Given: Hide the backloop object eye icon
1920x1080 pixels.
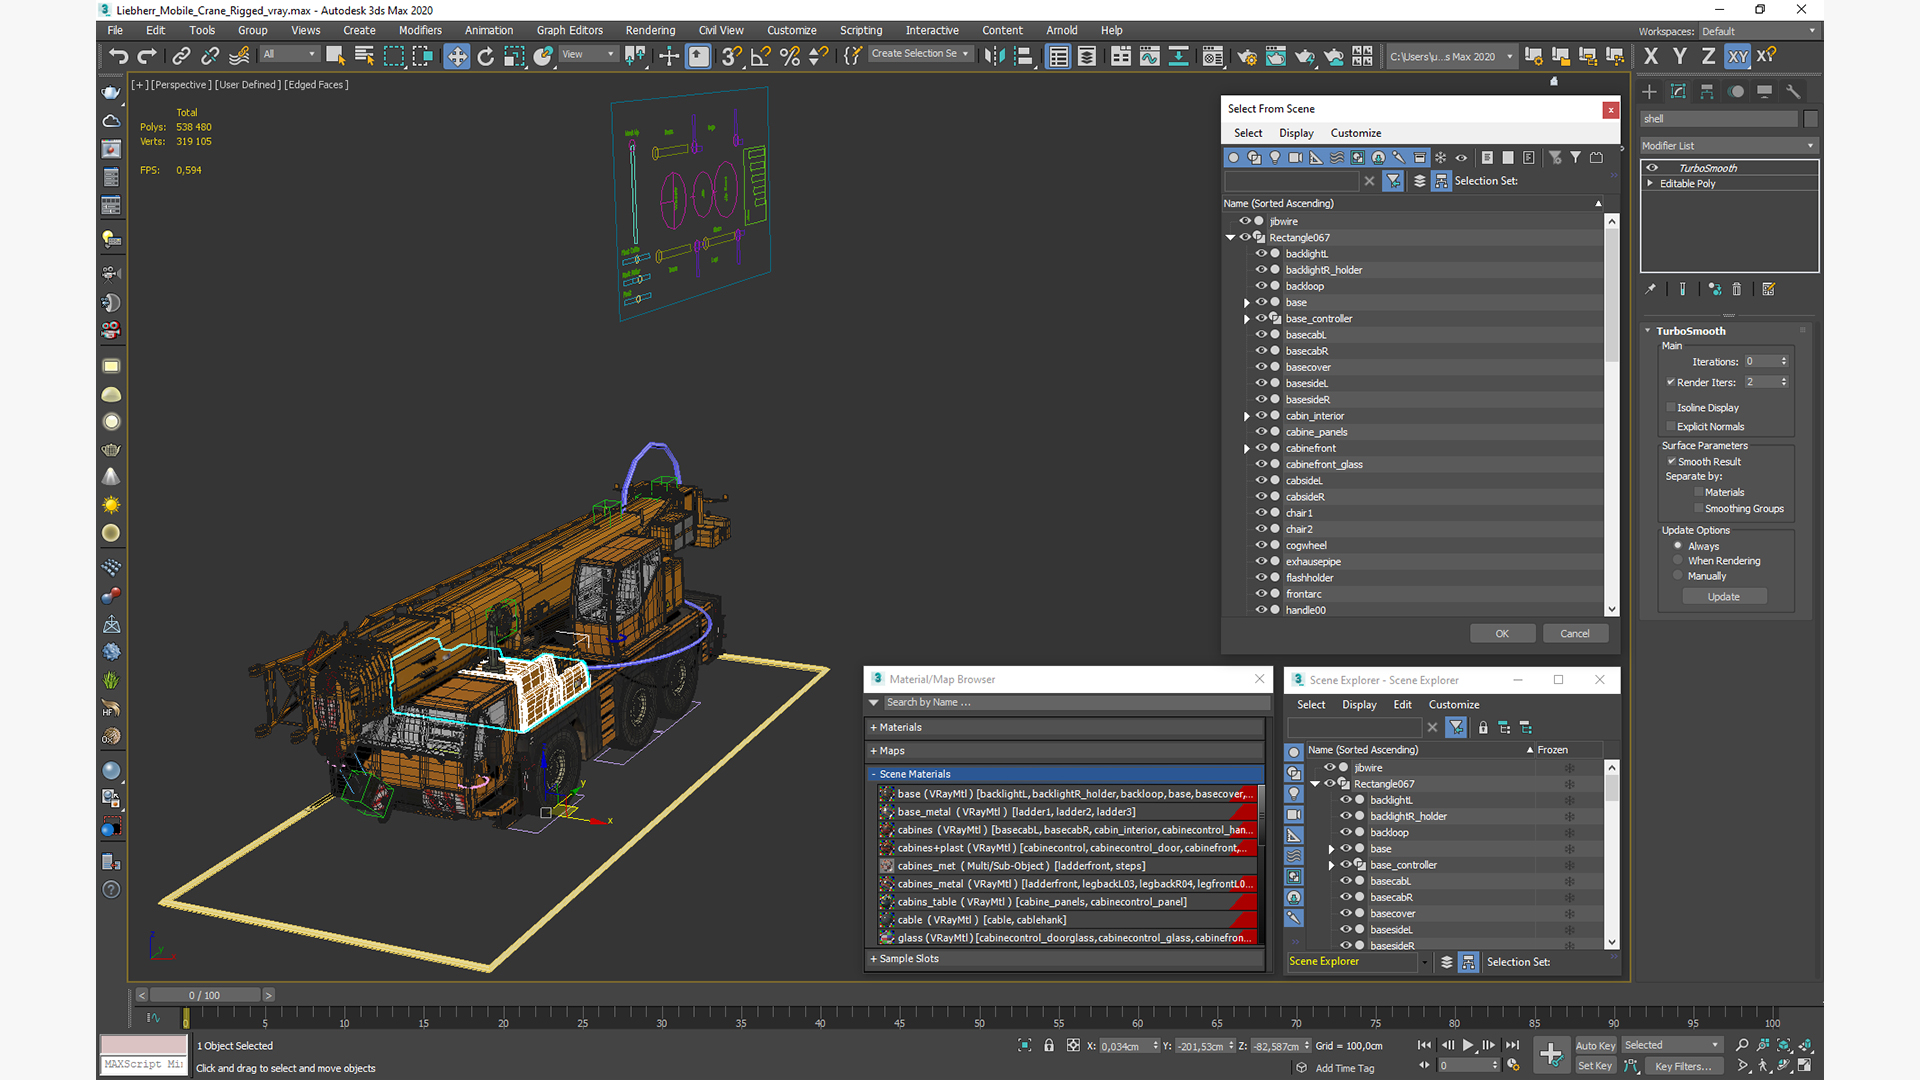Looking at the screenshot, I should pos(1261,286).
